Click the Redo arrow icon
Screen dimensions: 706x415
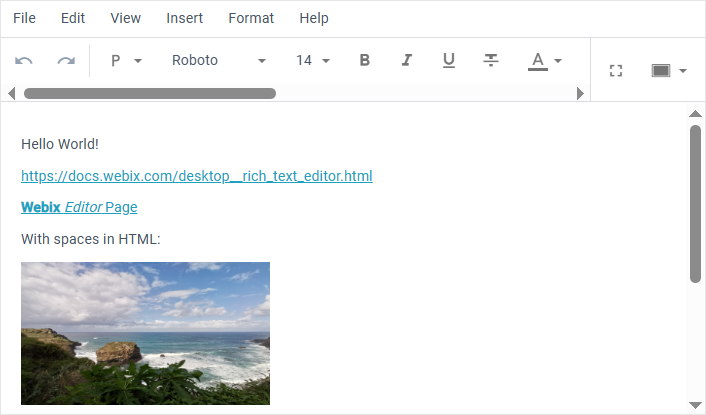tap(66, 61)
